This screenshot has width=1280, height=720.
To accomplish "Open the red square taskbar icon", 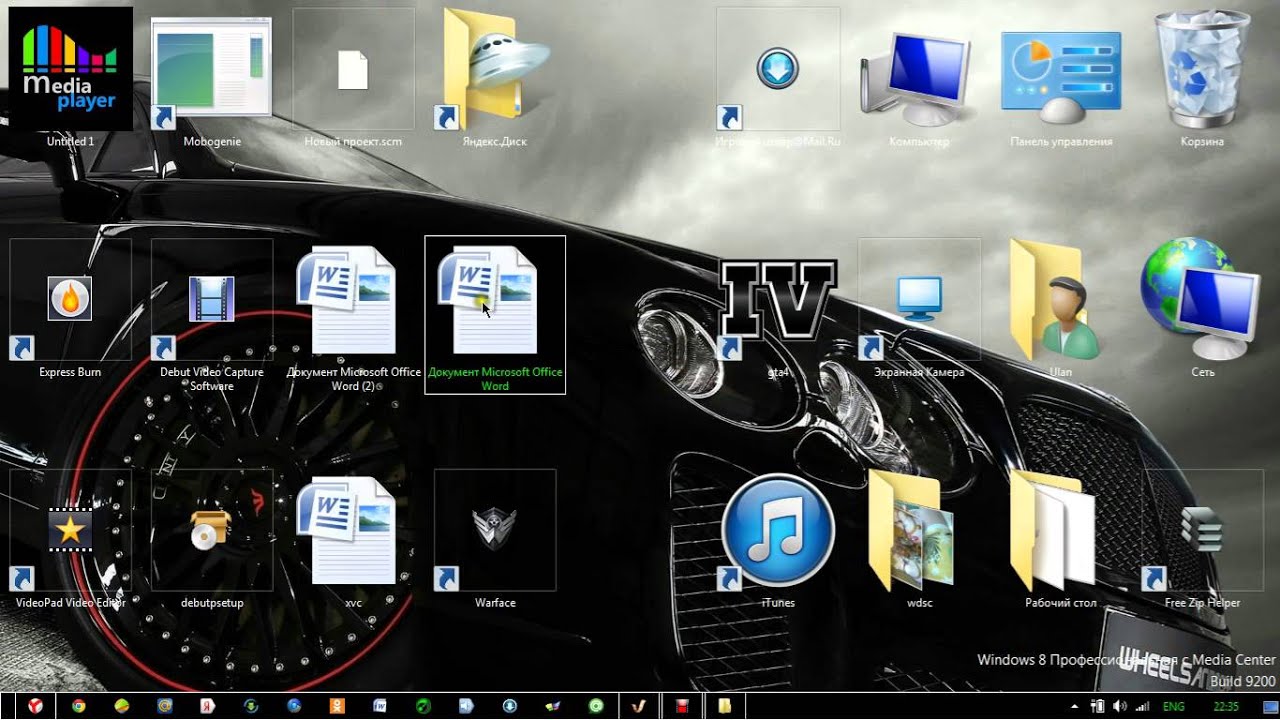I will point(681,706).
